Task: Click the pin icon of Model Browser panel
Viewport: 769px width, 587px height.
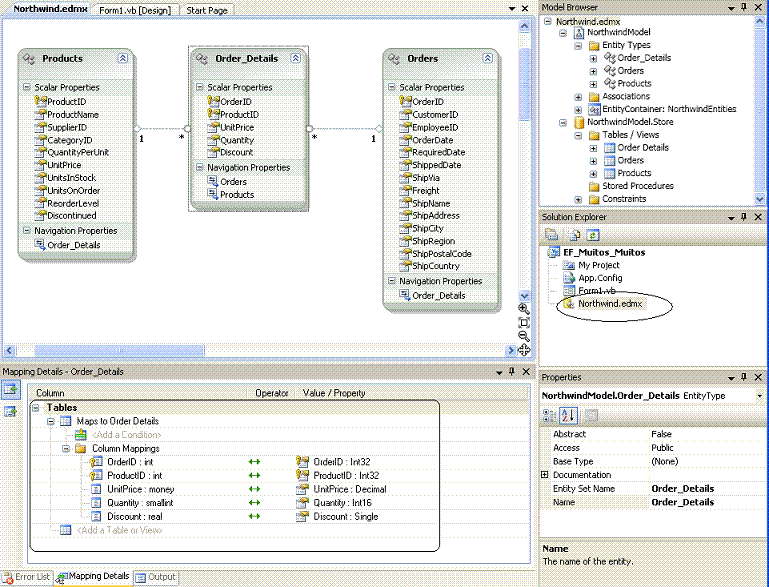Action: tap(744, 7)
